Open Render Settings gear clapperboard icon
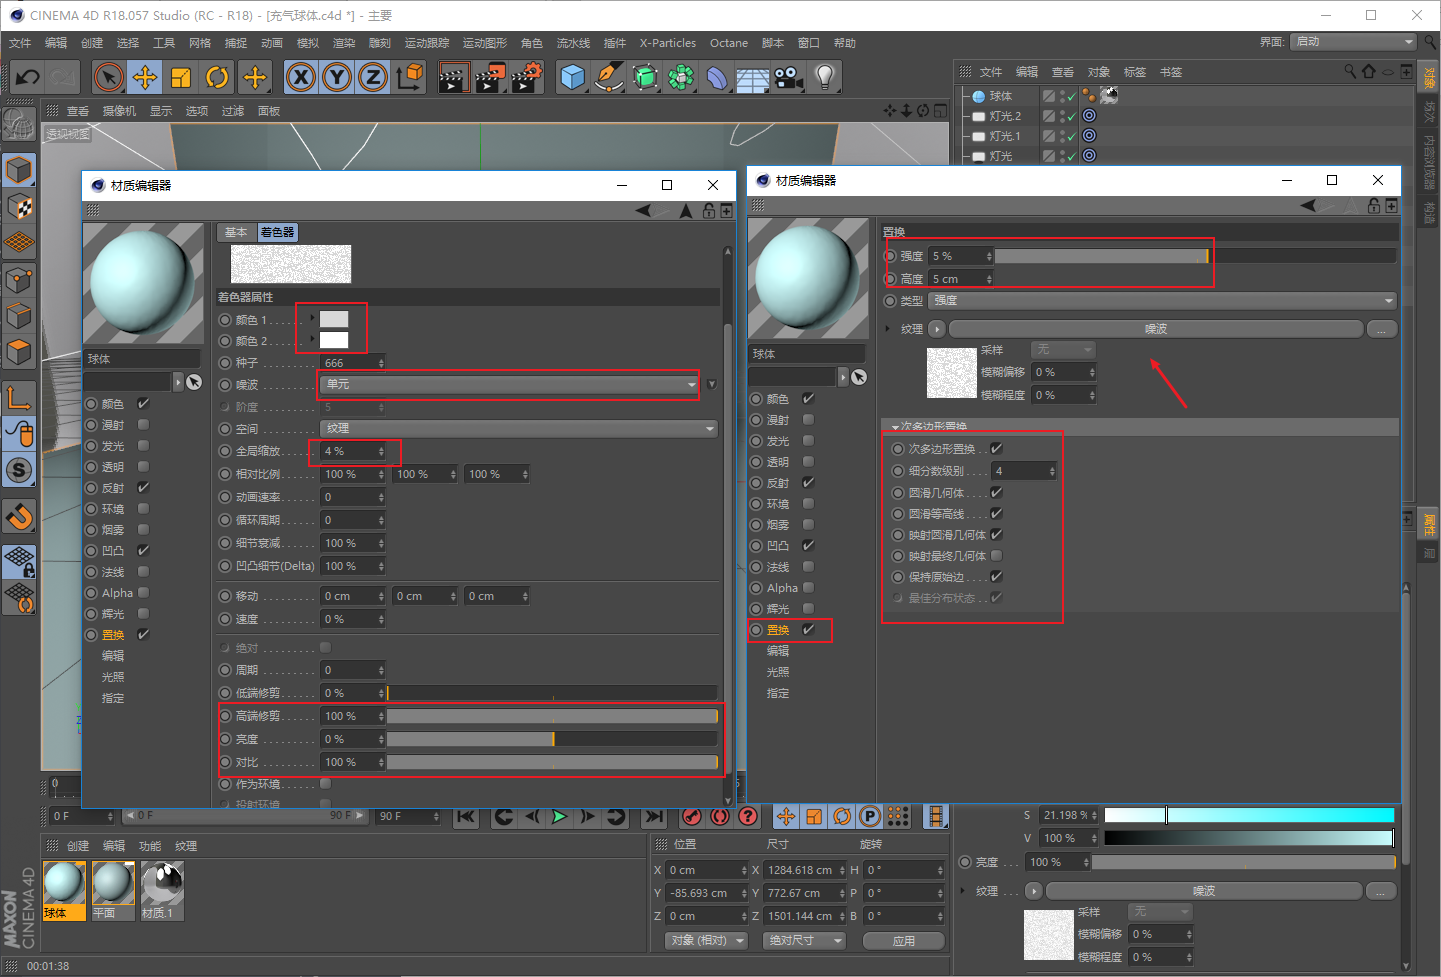The image size is (1441, 977). tap(527, 77)
